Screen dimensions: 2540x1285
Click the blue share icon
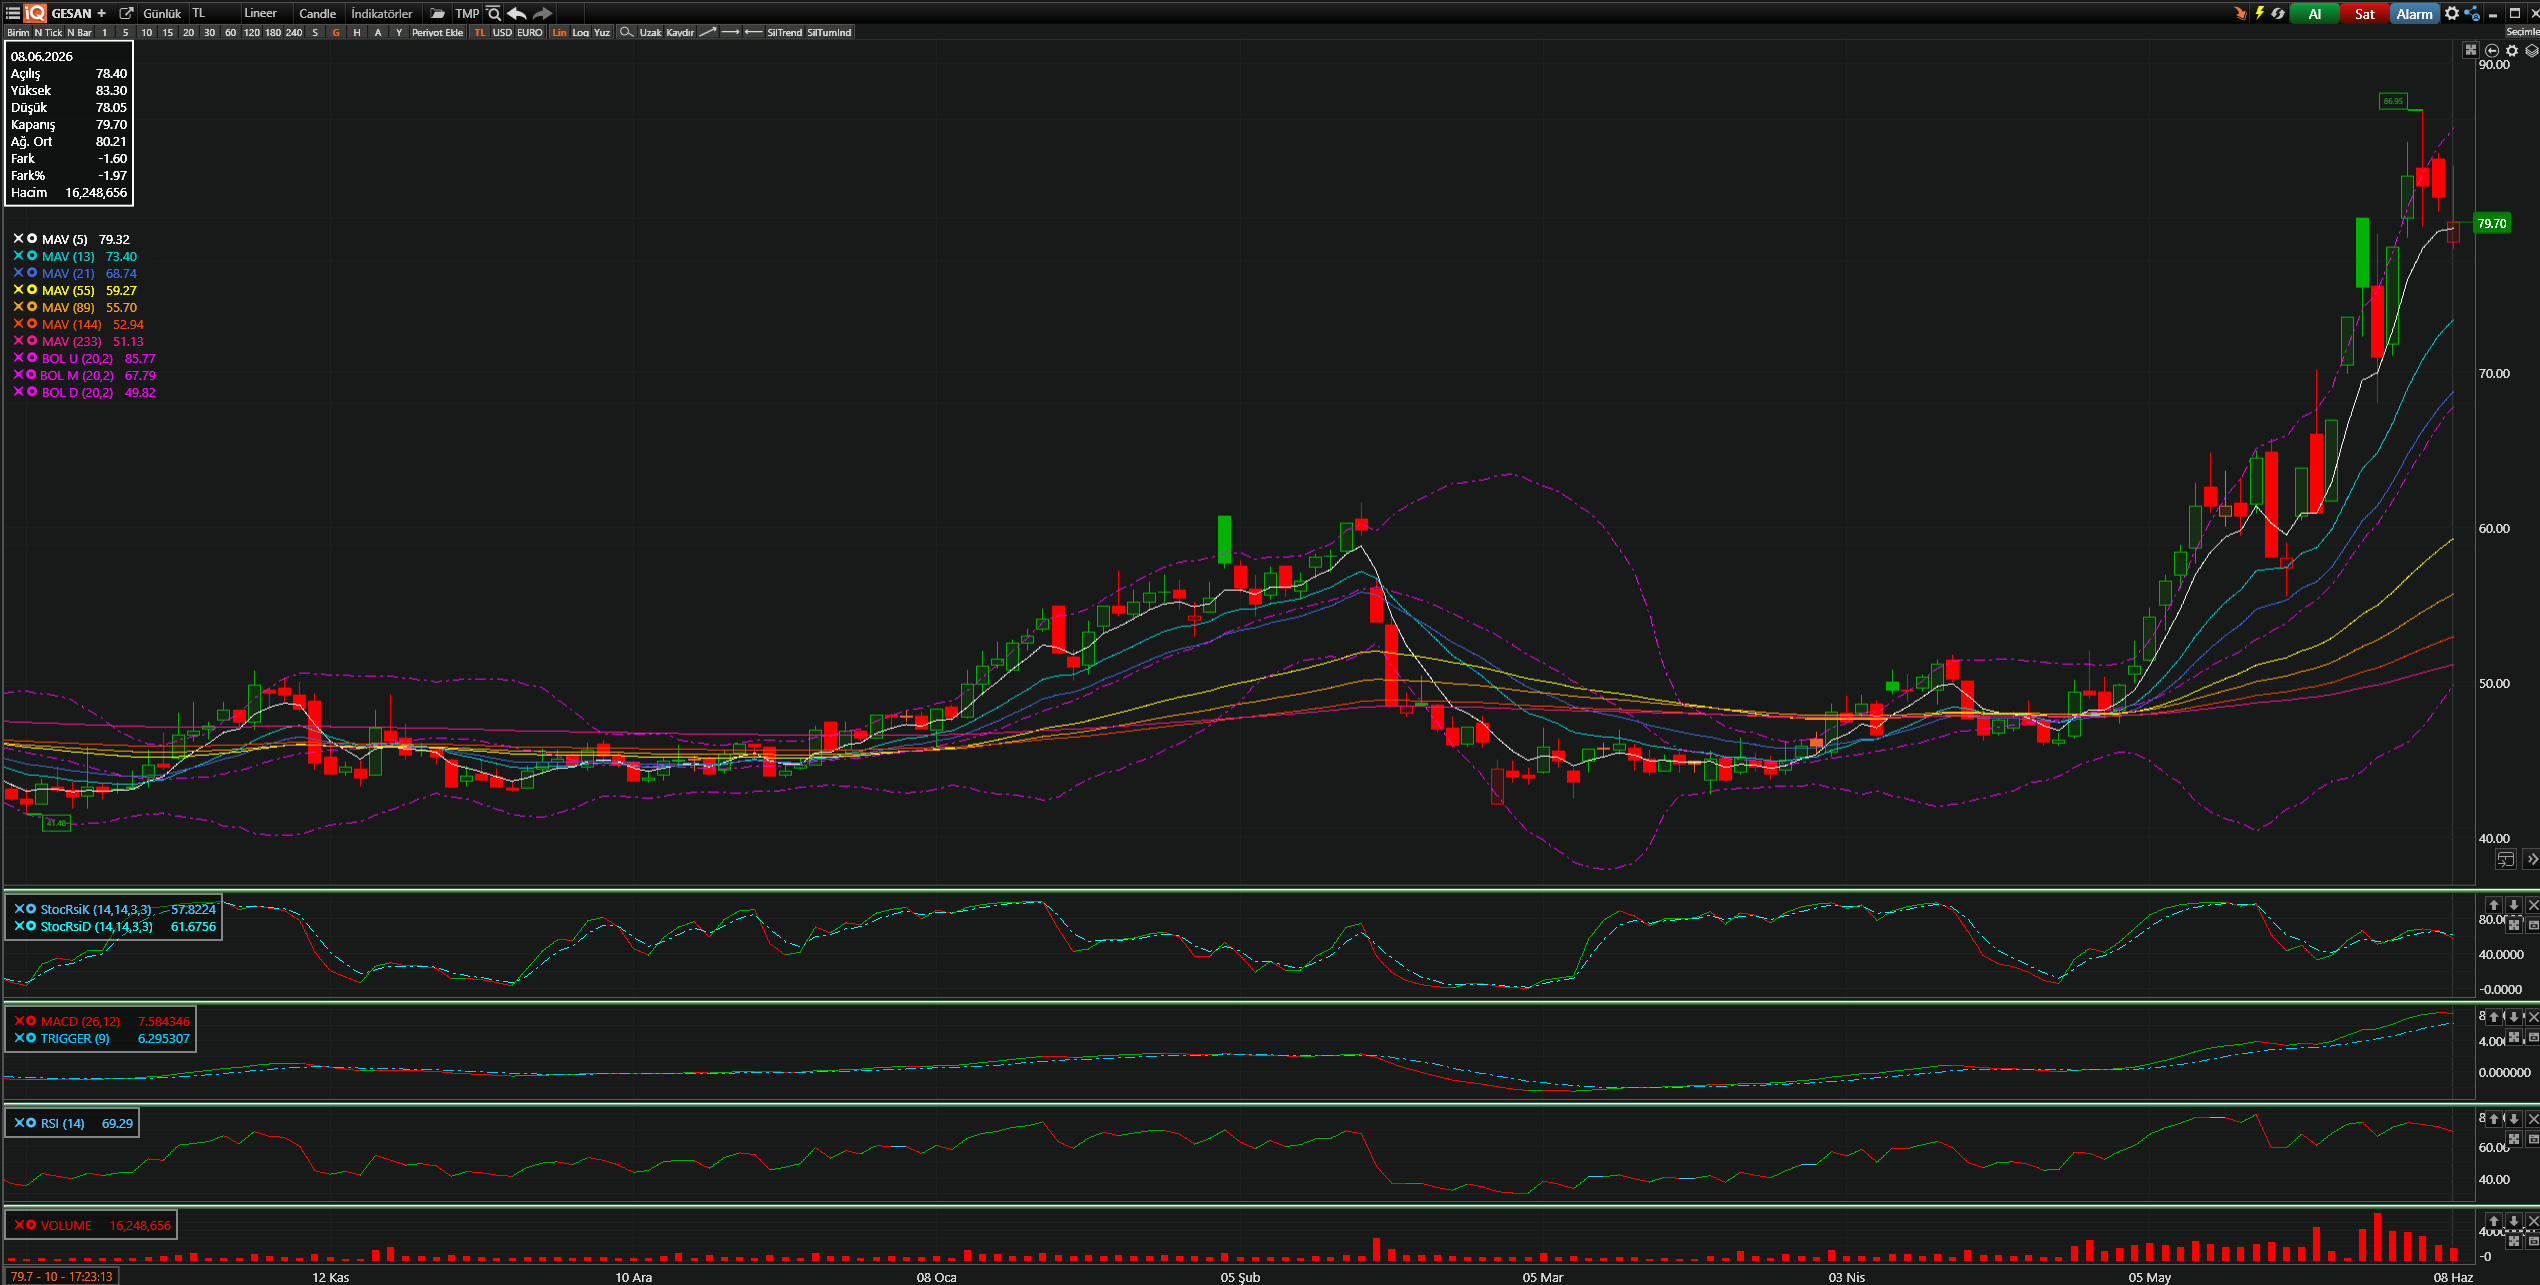pos(2472,13)
